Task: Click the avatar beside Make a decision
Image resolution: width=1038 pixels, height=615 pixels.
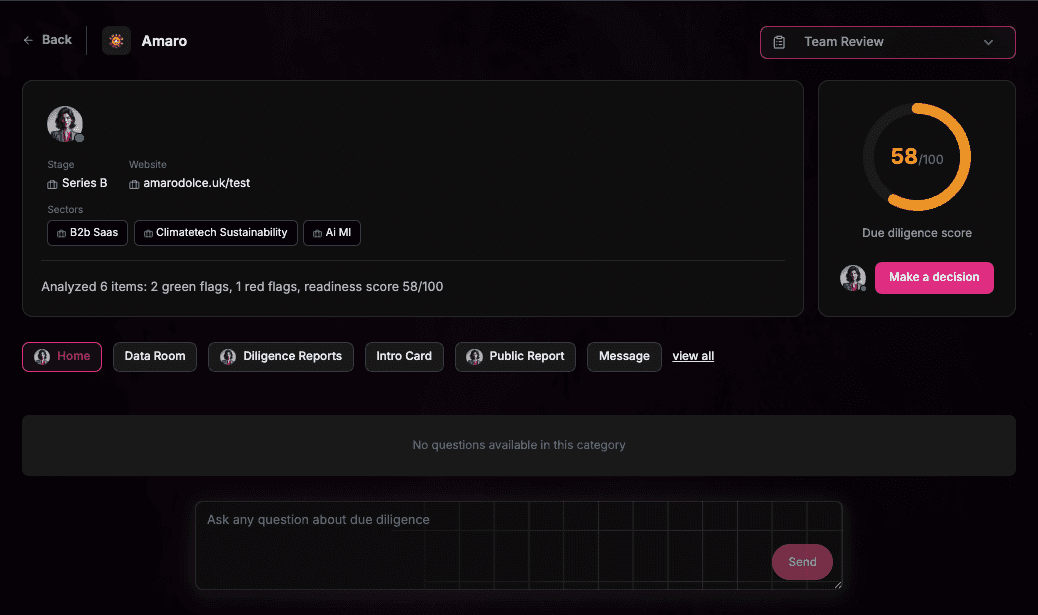Action: [x=853, y=278]
